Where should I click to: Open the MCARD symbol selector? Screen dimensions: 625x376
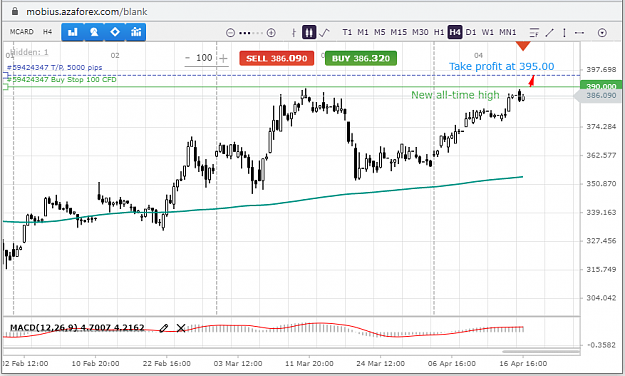(22, 32)
